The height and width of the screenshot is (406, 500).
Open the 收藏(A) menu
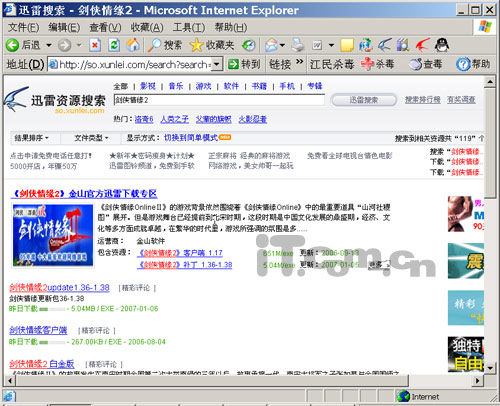(147, 27)
